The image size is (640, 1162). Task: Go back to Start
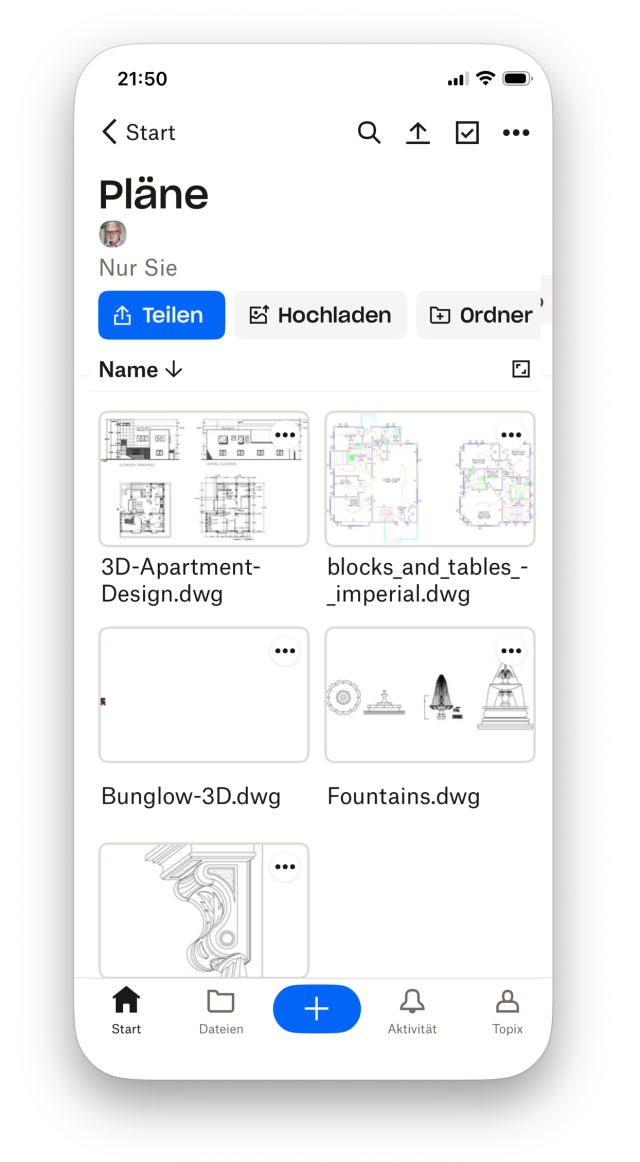coord(139,133)
